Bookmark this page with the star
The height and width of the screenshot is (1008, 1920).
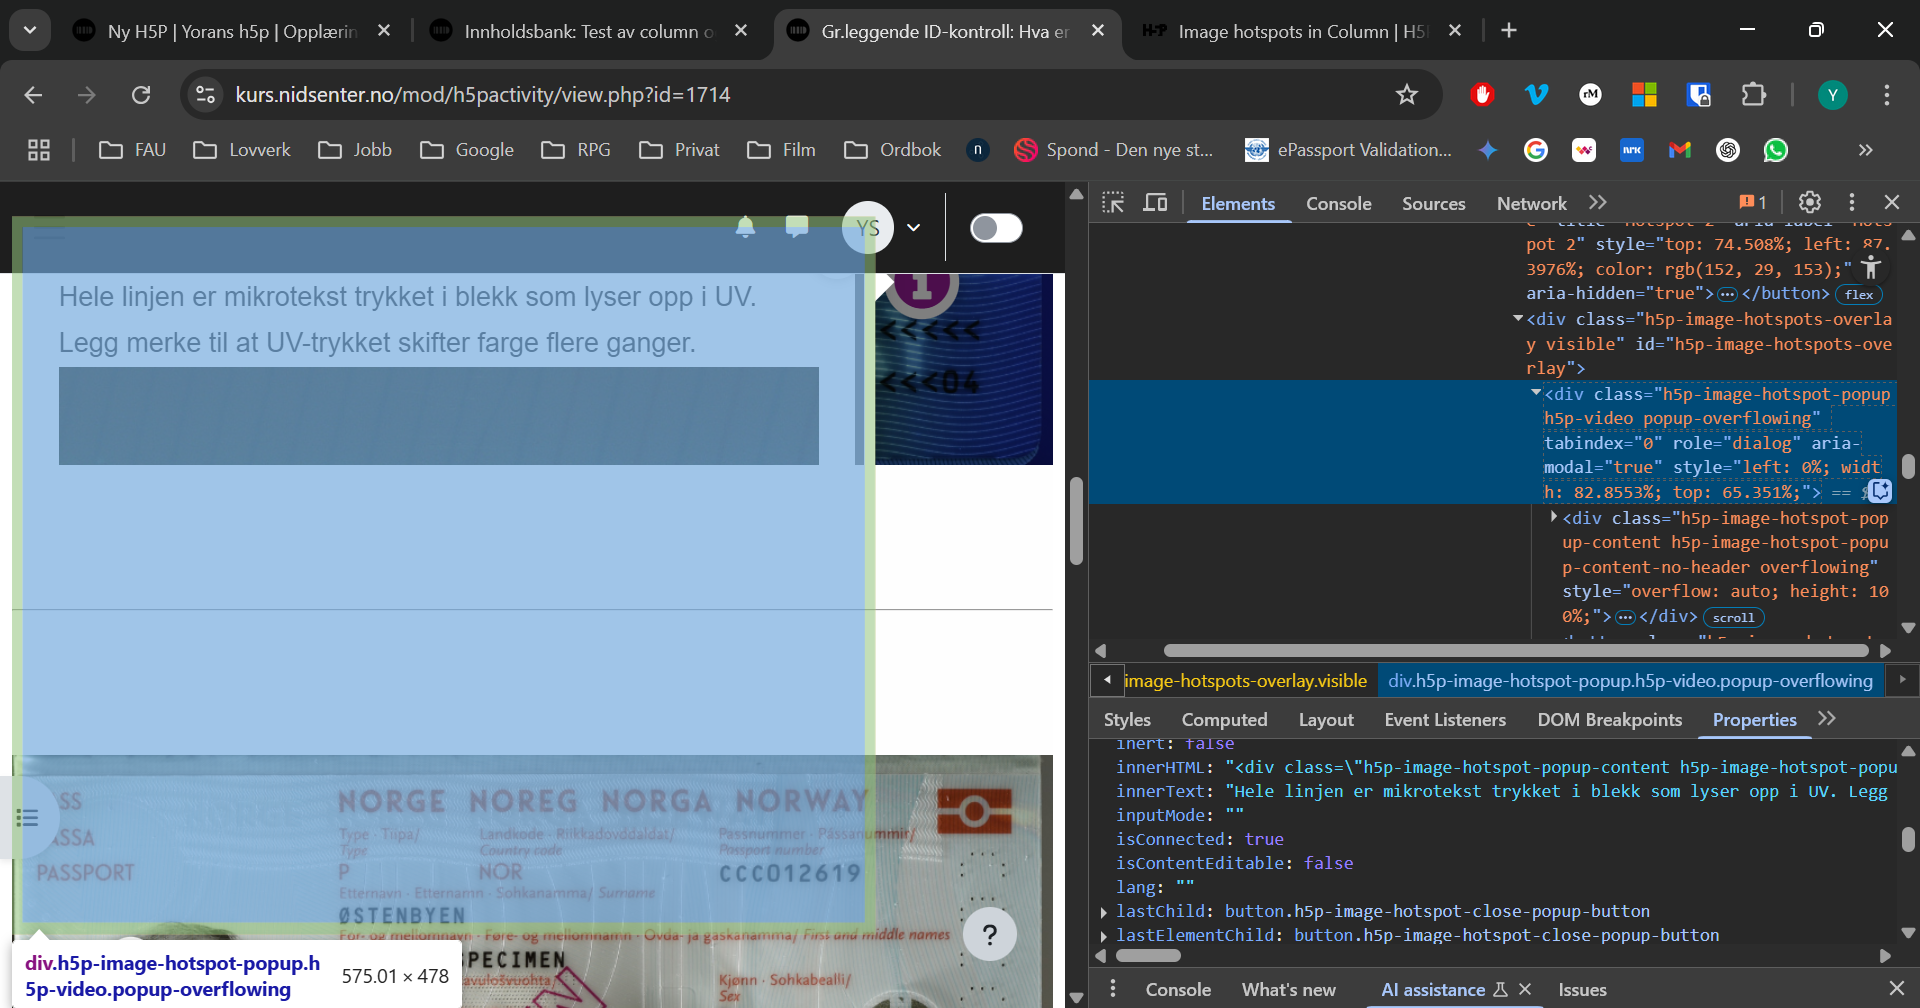coord(1407,95)
